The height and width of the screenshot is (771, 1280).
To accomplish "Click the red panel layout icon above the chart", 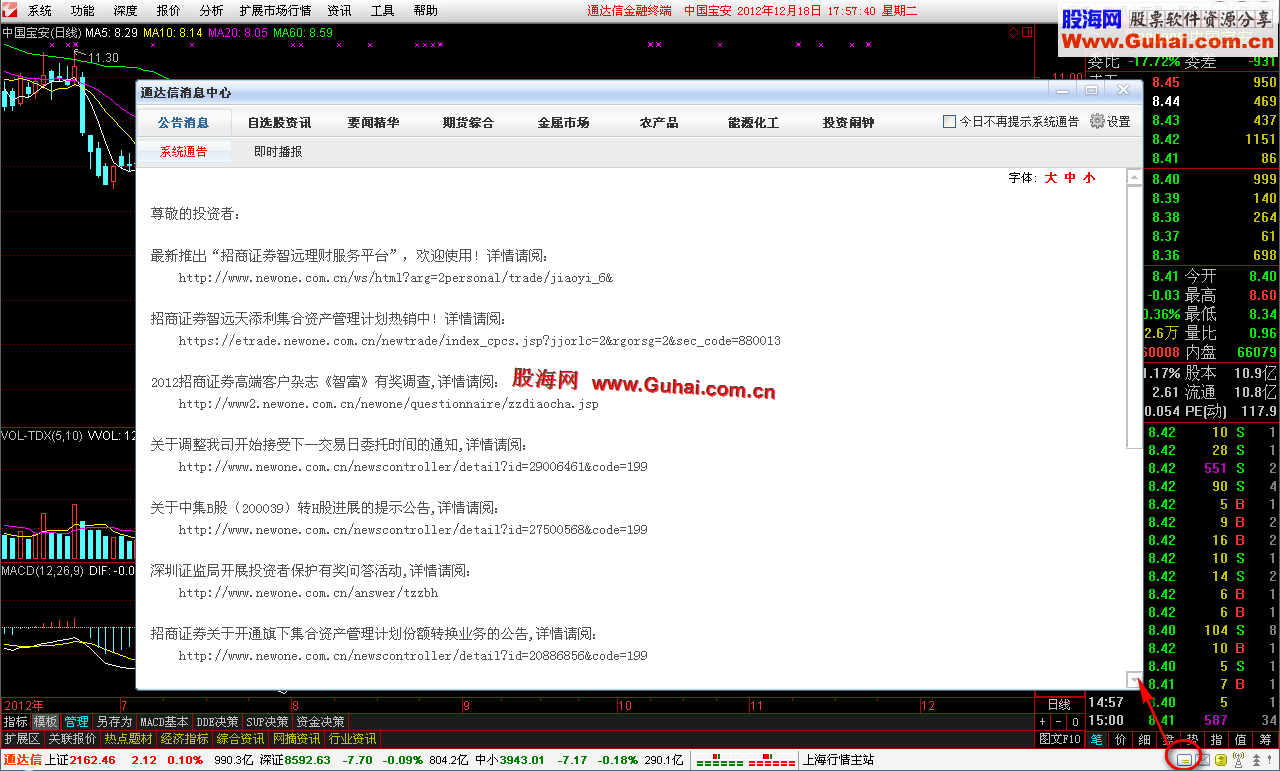I will point(1026,33).
